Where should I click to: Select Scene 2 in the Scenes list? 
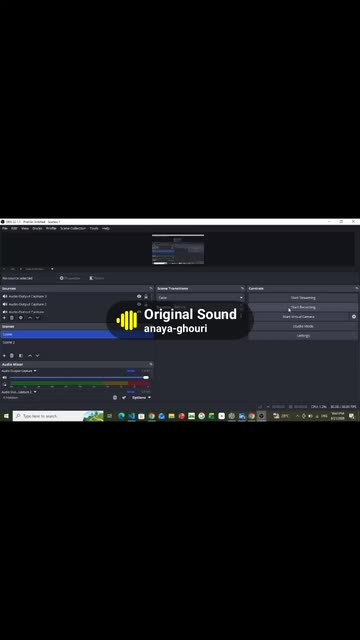[77, 342]
